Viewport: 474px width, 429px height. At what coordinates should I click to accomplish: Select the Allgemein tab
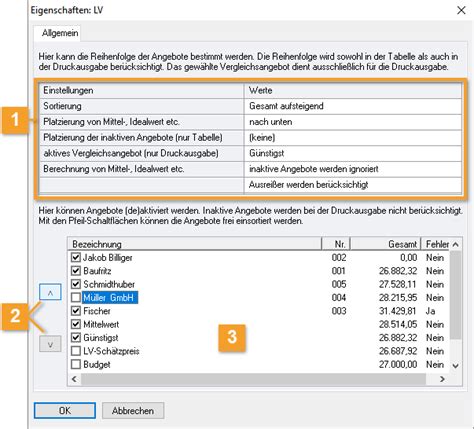click(60, 33)
